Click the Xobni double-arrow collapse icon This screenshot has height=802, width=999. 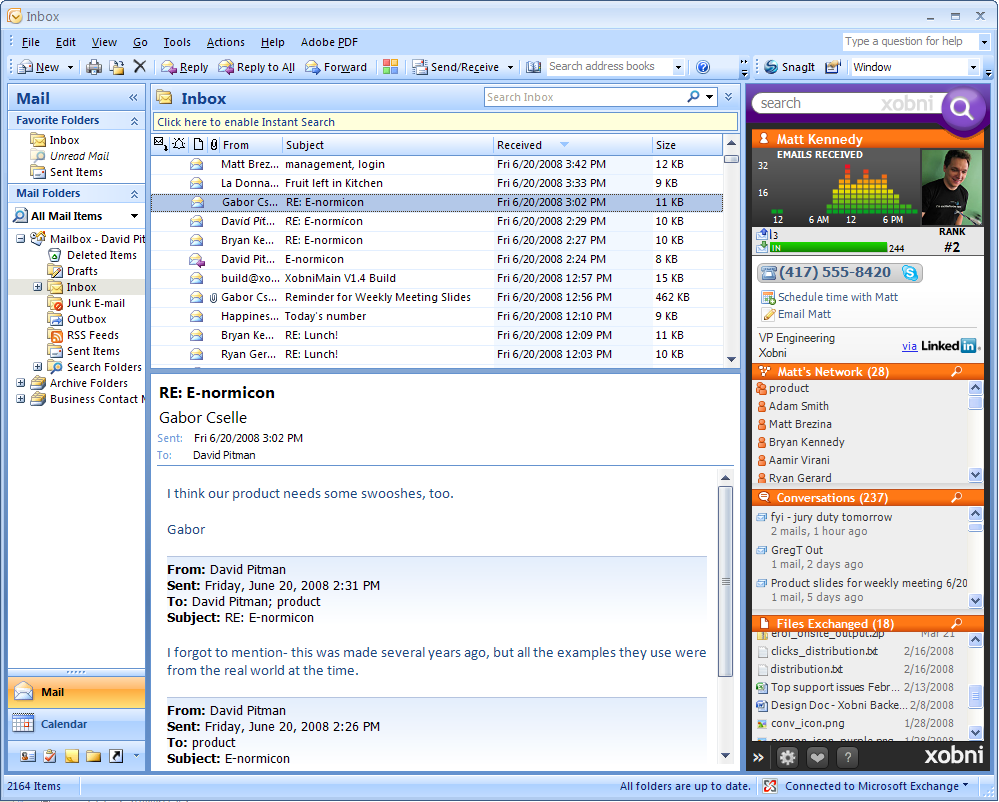(x=758, y=757)
